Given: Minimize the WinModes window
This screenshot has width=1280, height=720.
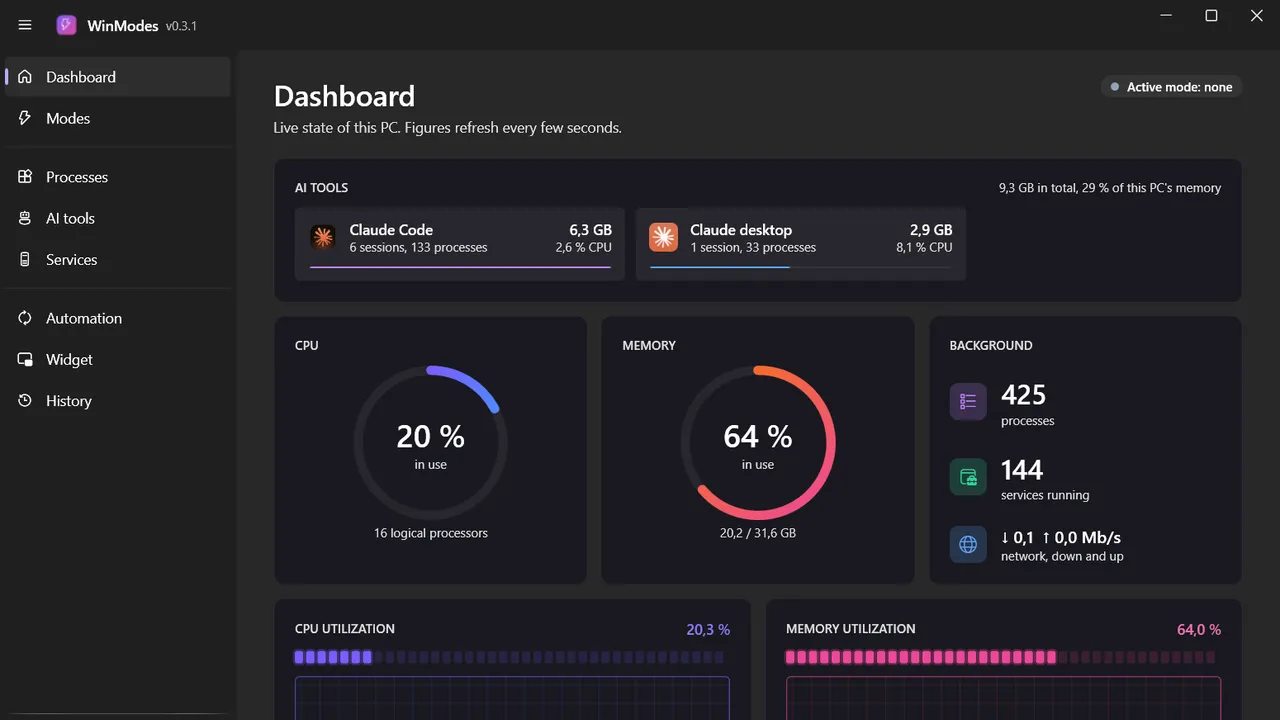Looking at the screenshot, I should point(1166,16).
